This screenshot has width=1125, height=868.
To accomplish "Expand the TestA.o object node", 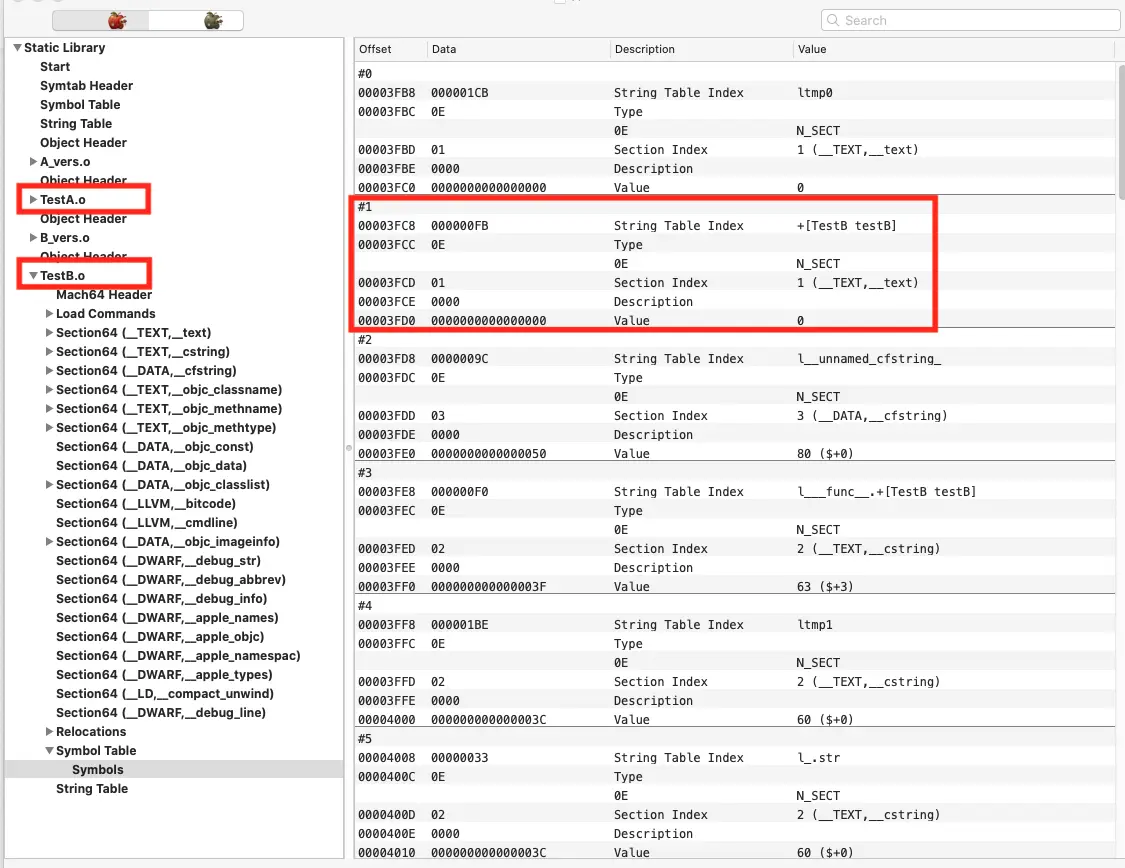I will click(x=34, y=200).
